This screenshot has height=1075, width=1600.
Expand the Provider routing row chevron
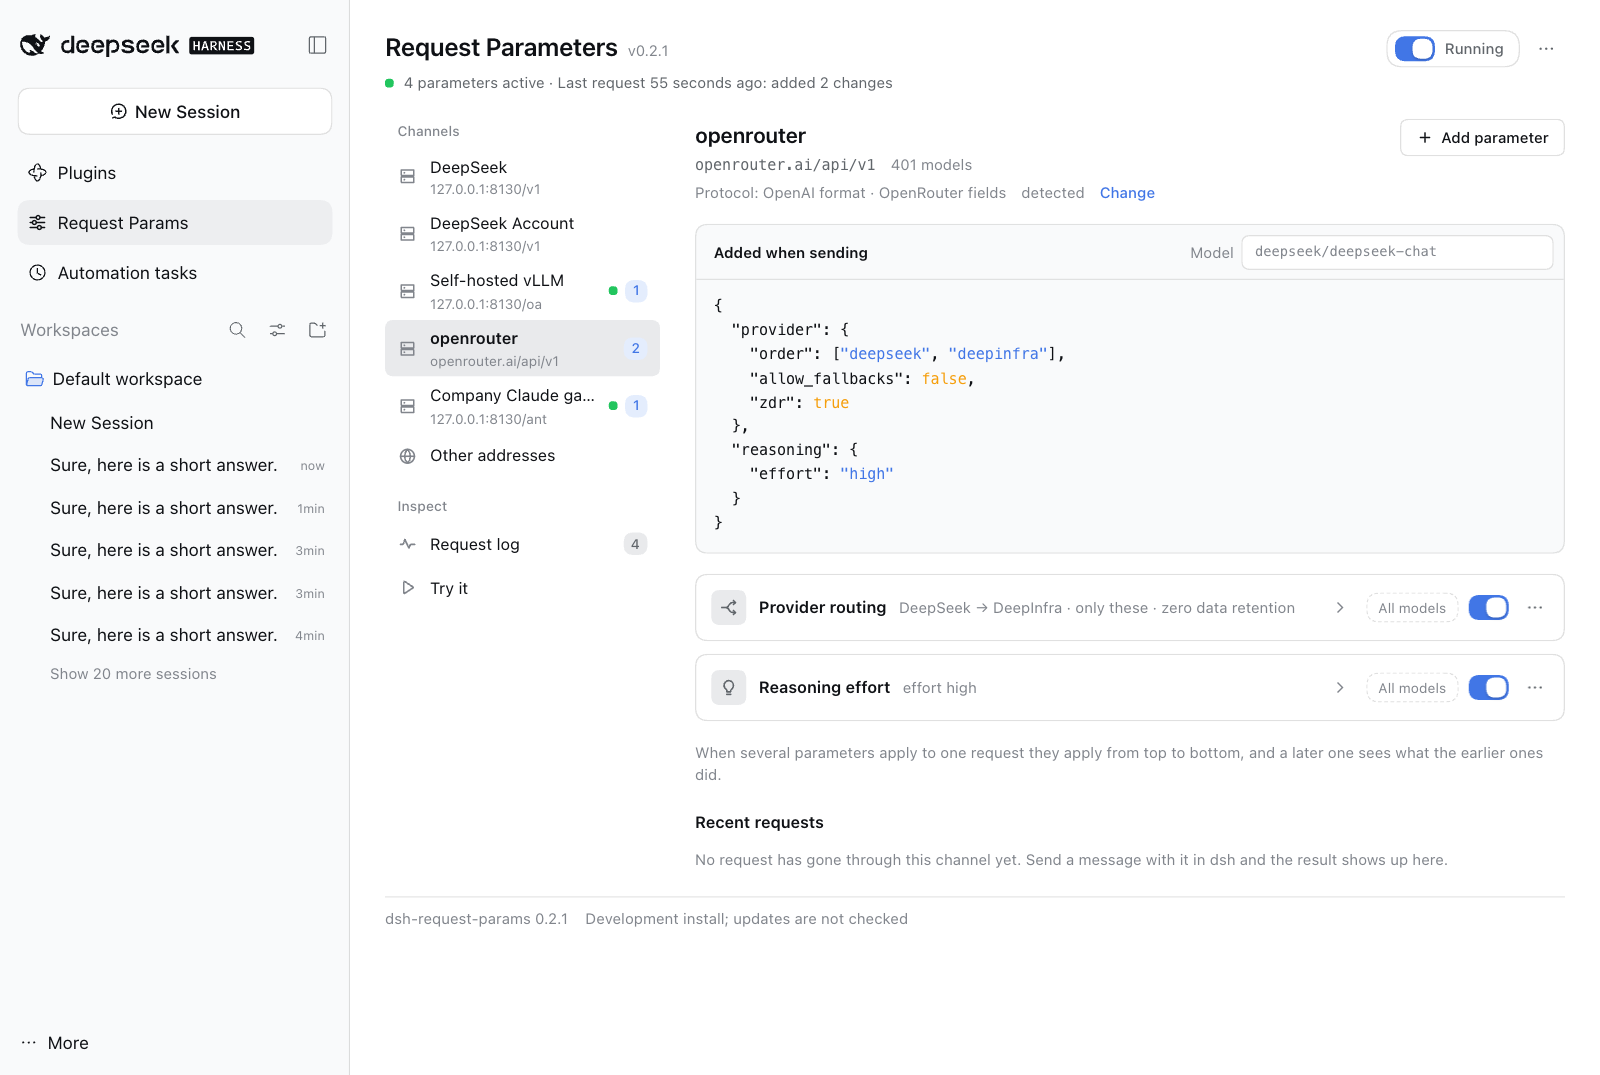tap(1340, 608)
